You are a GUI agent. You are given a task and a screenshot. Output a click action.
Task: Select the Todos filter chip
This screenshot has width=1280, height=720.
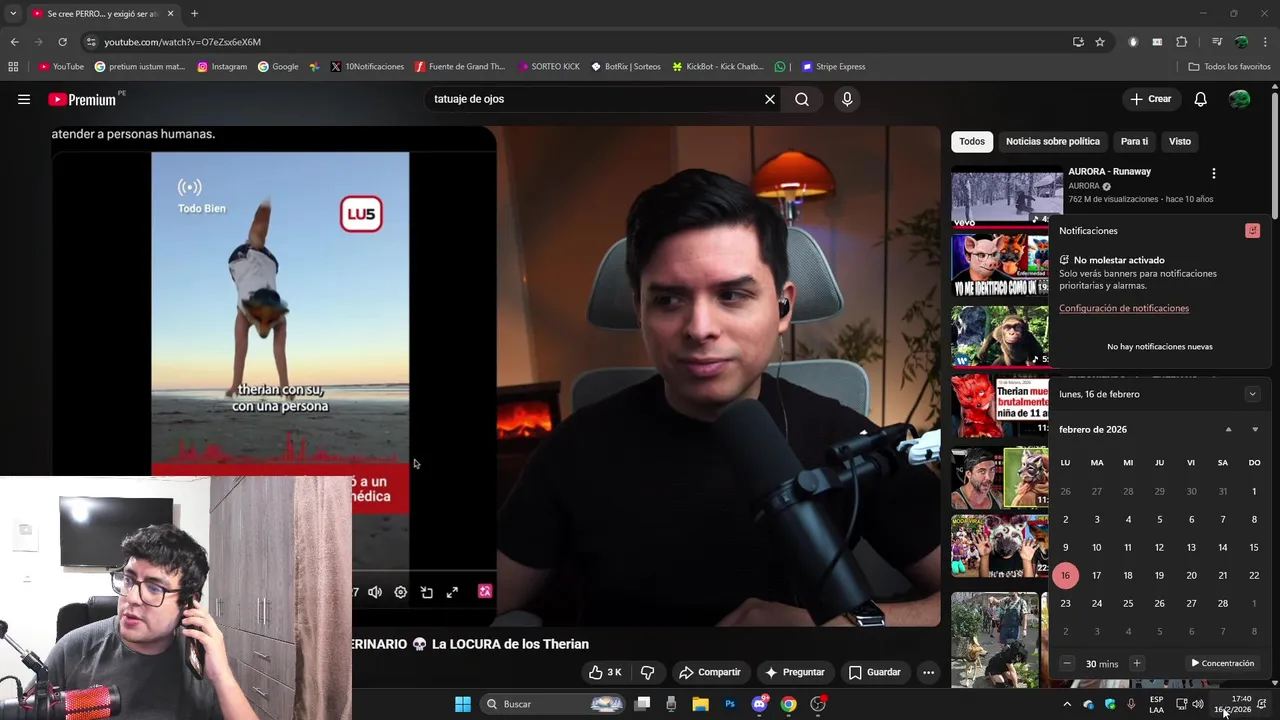[x=972, y=141]
